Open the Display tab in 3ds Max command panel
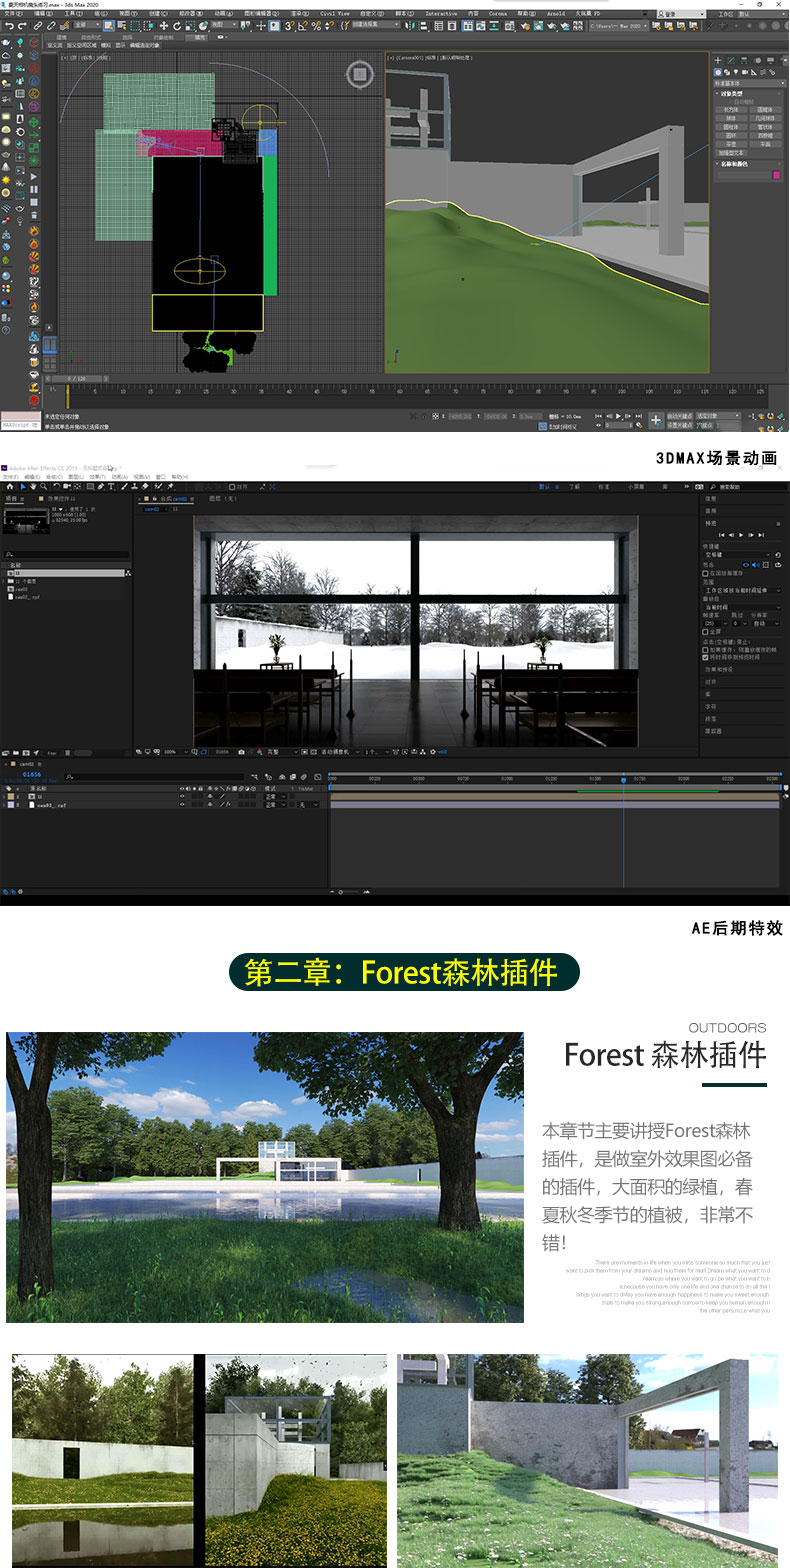 point(770,60)
